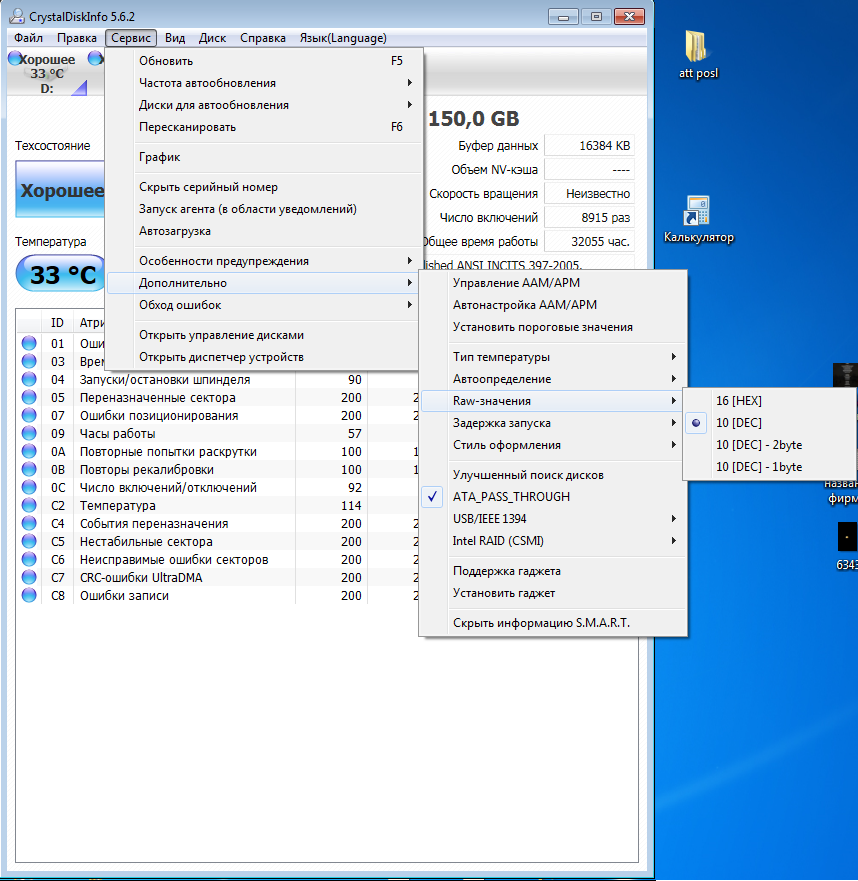Choose 10 [DEC] - 2byte raw format
Image resolution: width=858 pixels, height=881 pixels.
758,445
